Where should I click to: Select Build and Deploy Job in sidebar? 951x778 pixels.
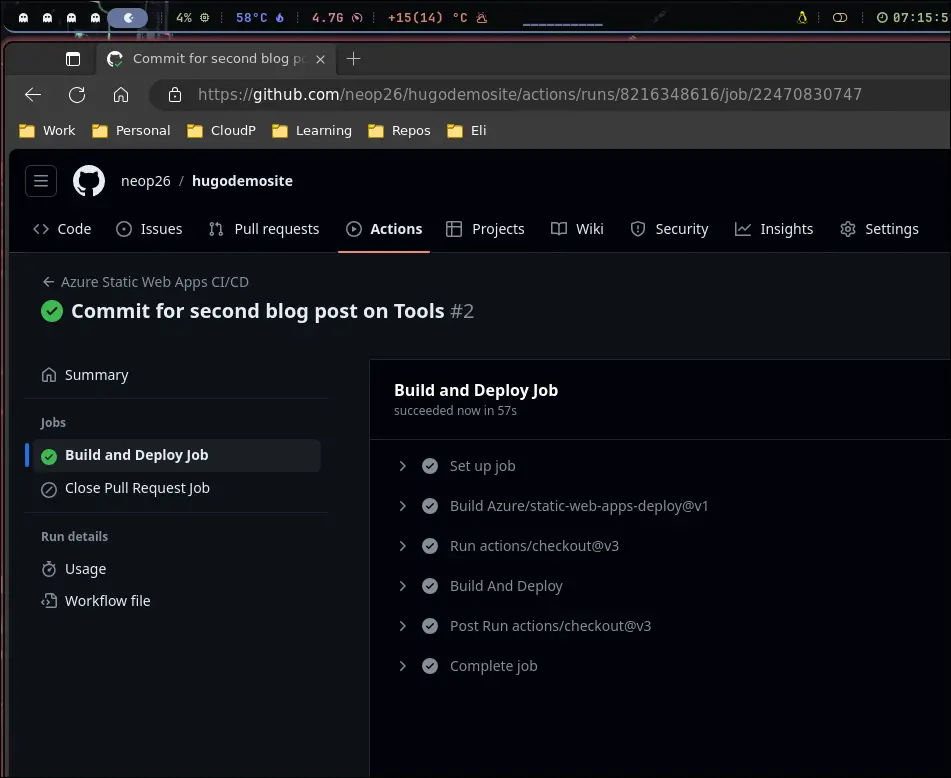click(x=176, y=455)
